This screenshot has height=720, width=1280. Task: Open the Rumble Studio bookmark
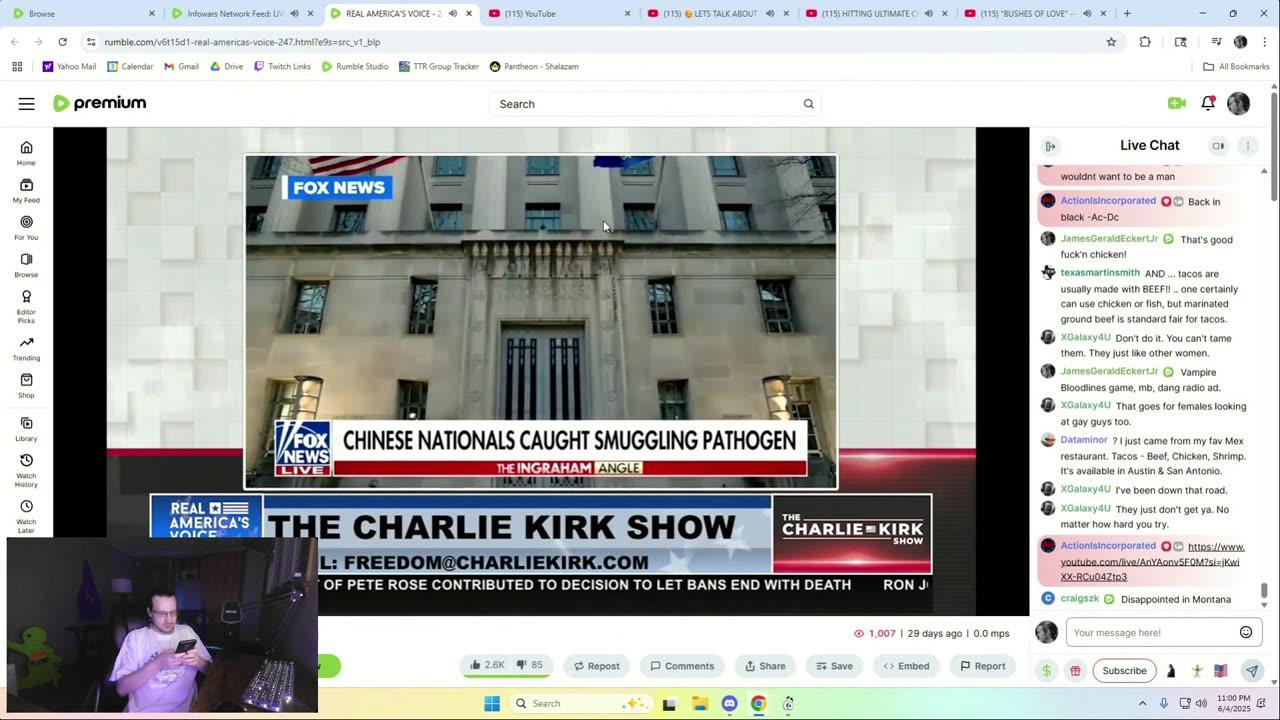[355, 66]
